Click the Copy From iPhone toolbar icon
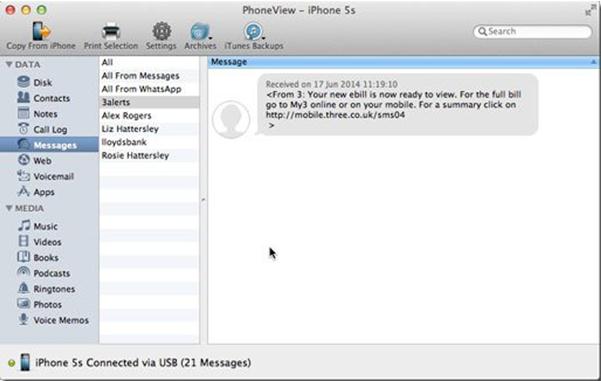This screenshot has height=381, width=601. (41, 31)
